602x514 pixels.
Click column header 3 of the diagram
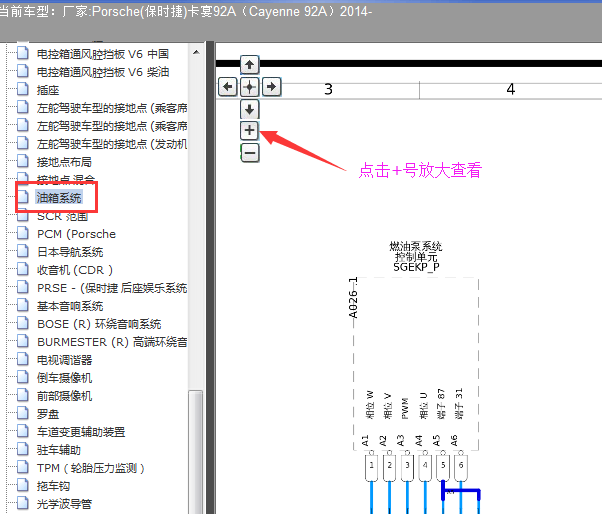click(x=328, y=89)
